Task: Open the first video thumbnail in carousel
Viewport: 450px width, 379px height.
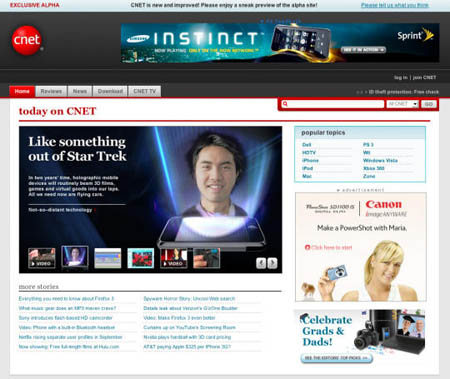Action: [42, 258]
